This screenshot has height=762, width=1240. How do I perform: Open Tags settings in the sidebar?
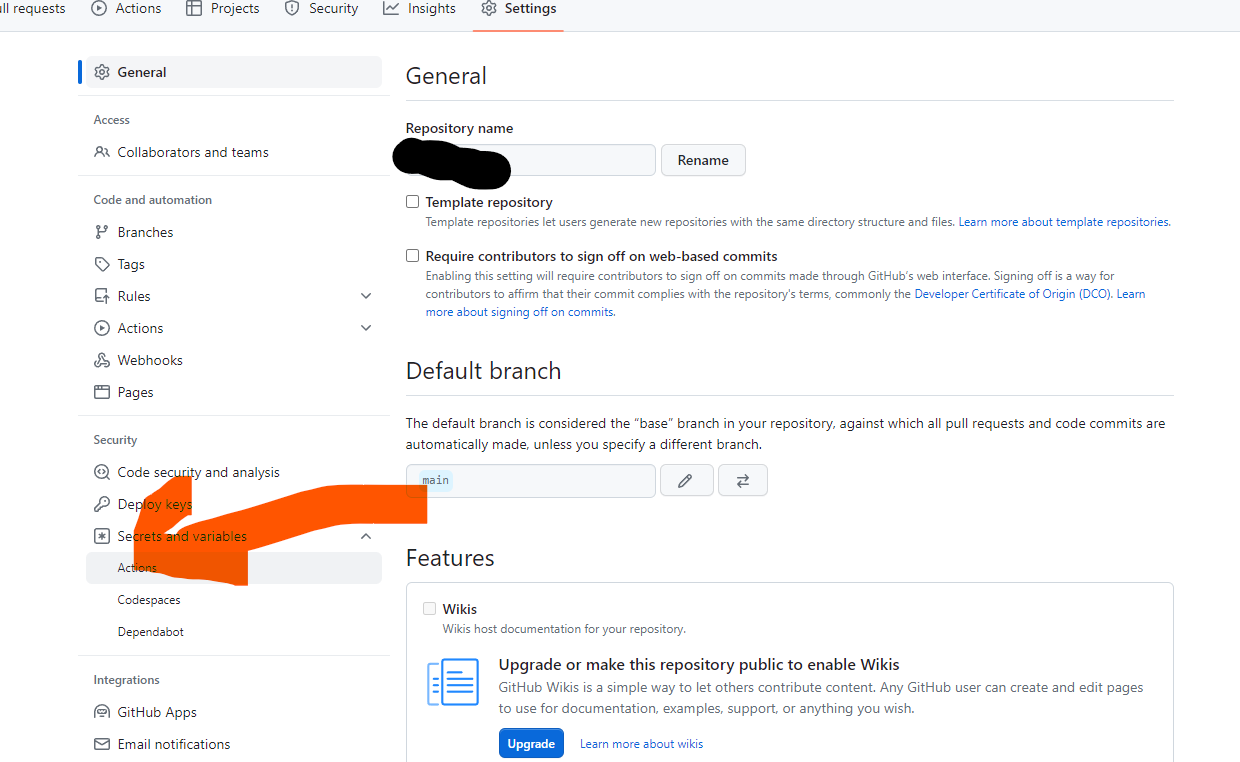click(131, 264)
